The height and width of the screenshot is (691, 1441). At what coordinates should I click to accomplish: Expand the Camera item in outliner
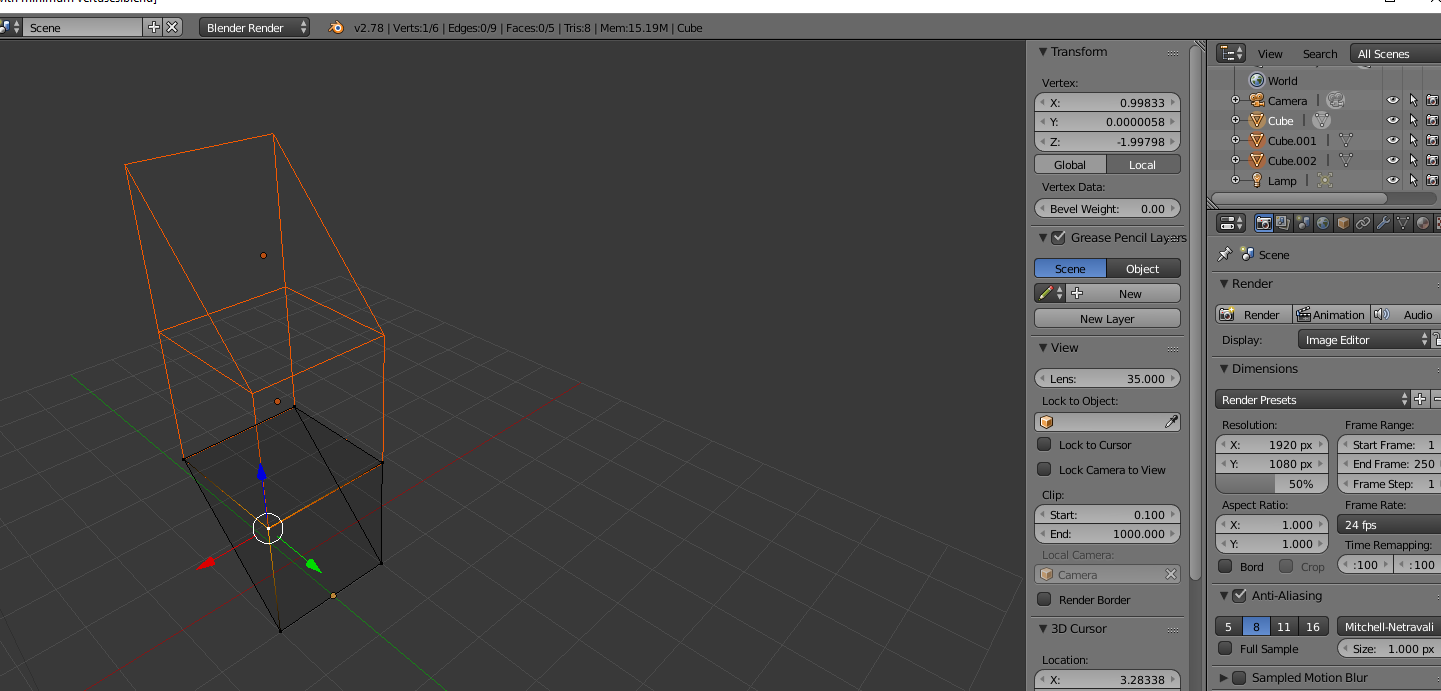click(1235, 100)
